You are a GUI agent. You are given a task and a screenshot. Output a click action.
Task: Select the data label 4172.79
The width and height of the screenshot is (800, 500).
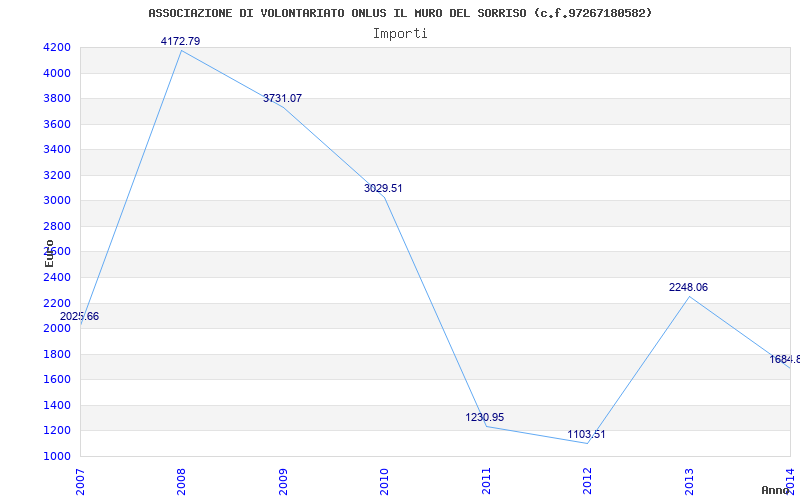181,41
